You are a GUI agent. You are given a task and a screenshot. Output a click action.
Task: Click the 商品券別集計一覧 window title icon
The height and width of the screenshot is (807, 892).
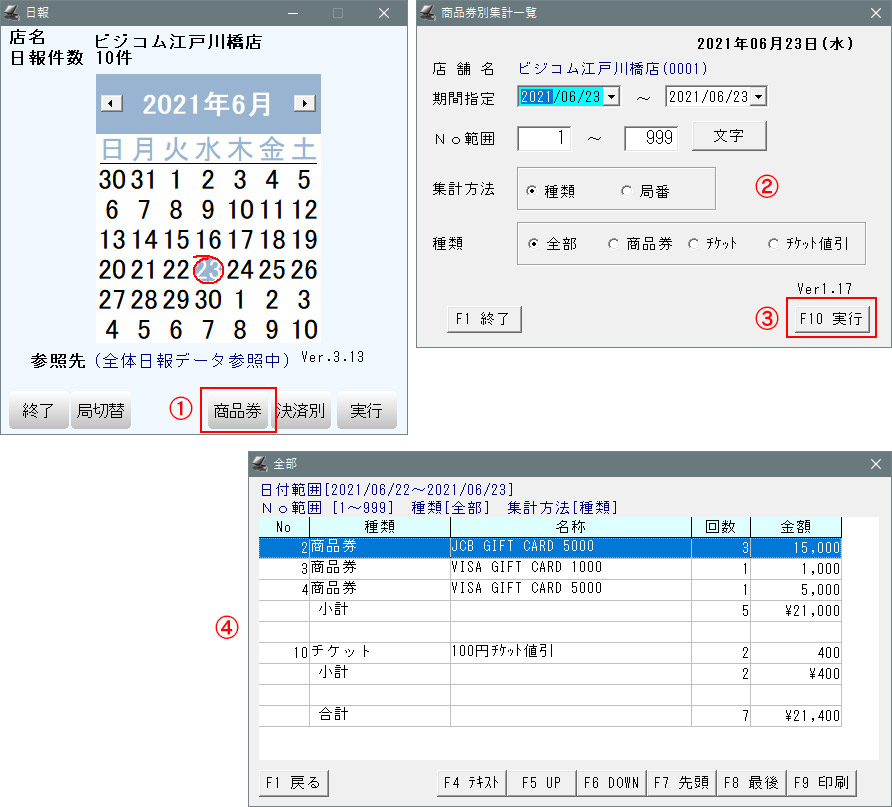point(428,13)
